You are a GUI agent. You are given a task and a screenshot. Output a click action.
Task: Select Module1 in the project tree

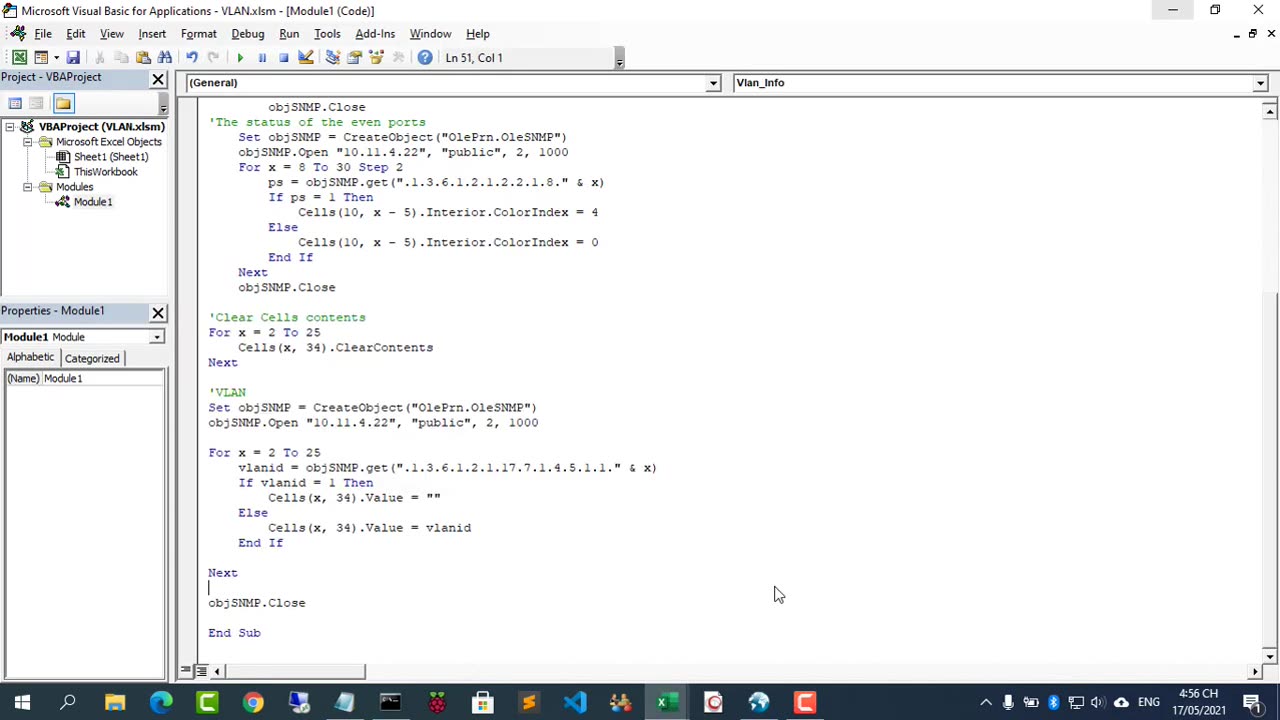(x=93, y=202)
